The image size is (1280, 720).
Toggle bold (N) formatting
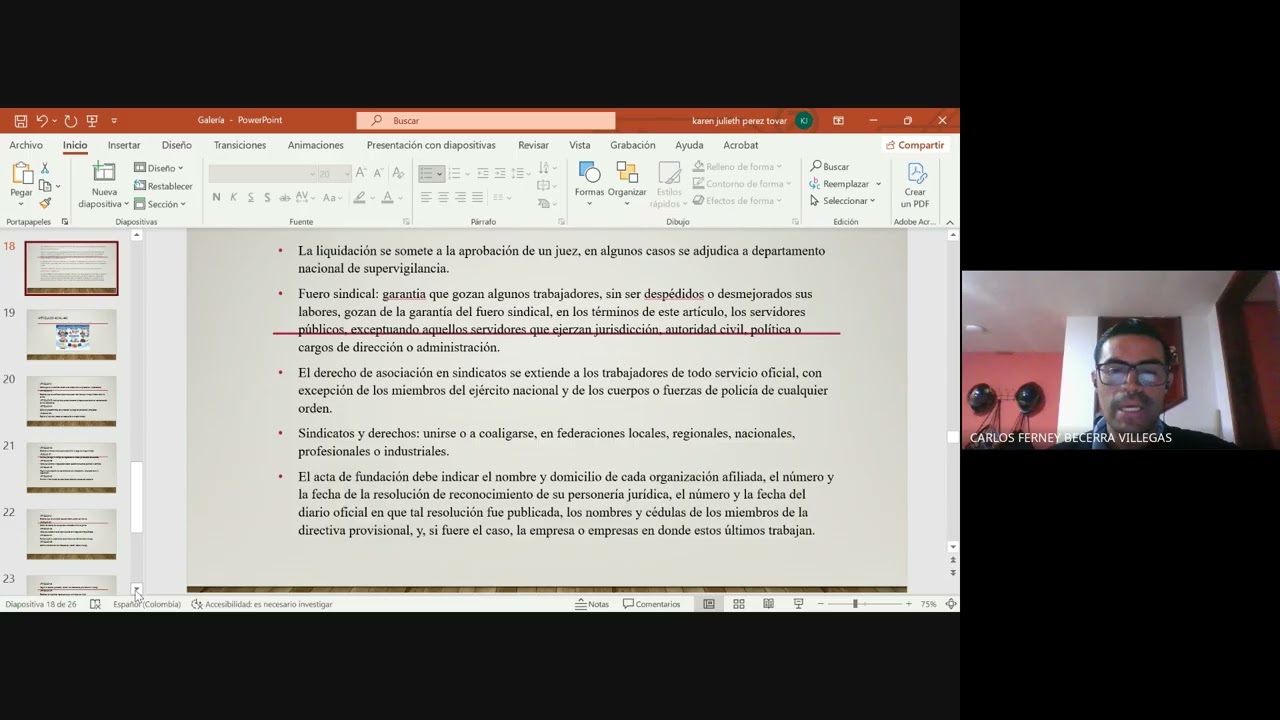coord(216,198)
